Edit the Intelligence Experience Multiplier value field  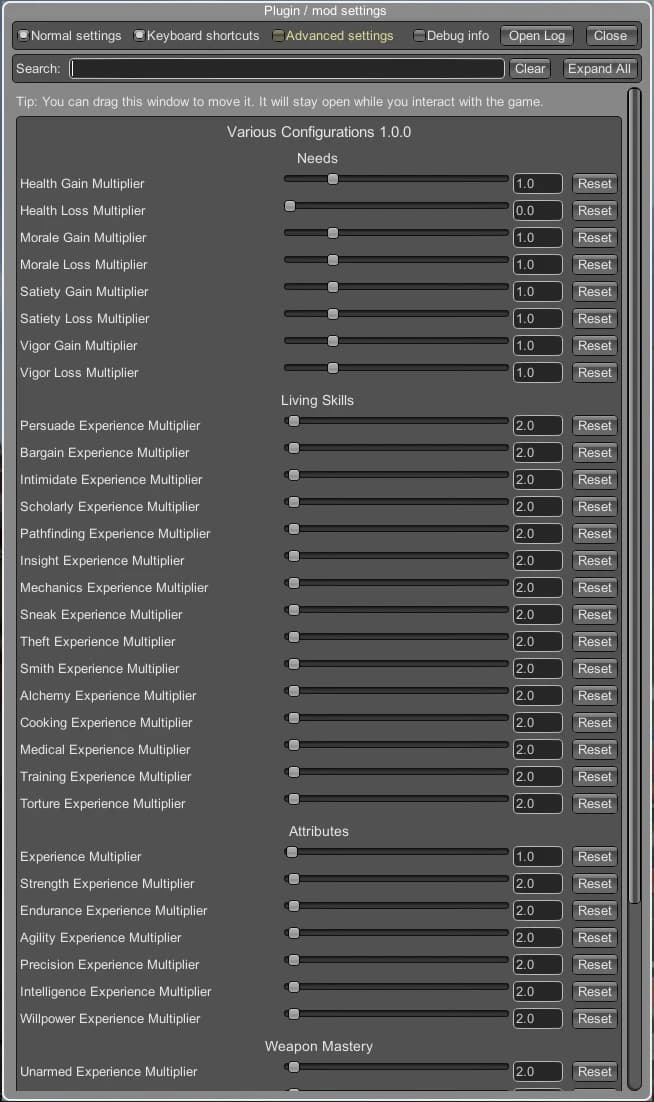click(x=537, y=992)
